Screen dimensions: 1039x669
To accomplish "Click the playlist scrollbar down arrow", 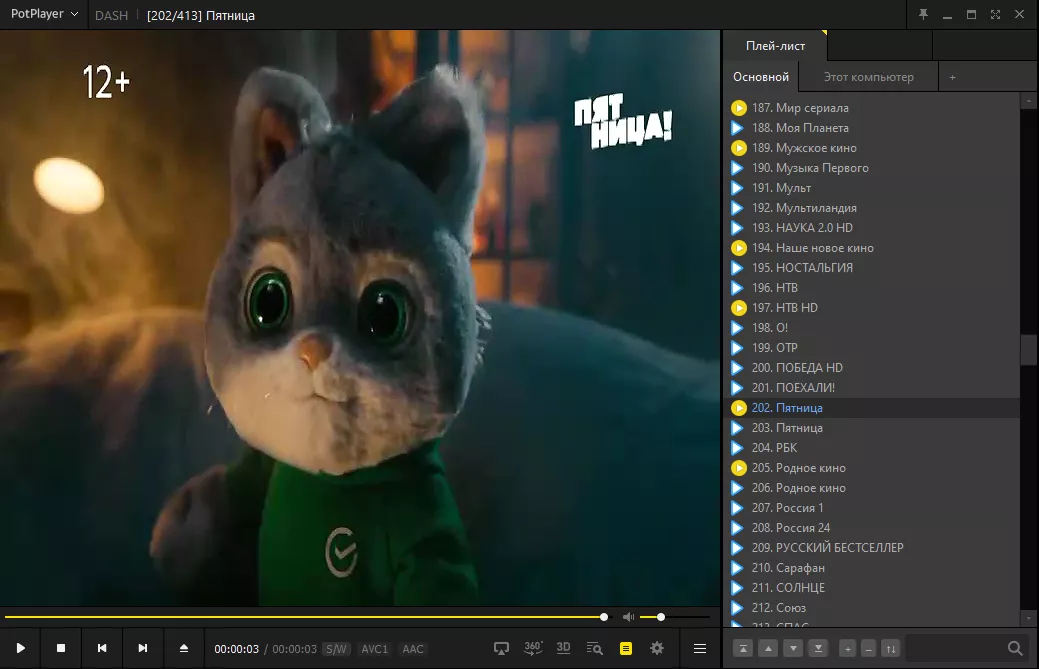I will [1029, 619].
